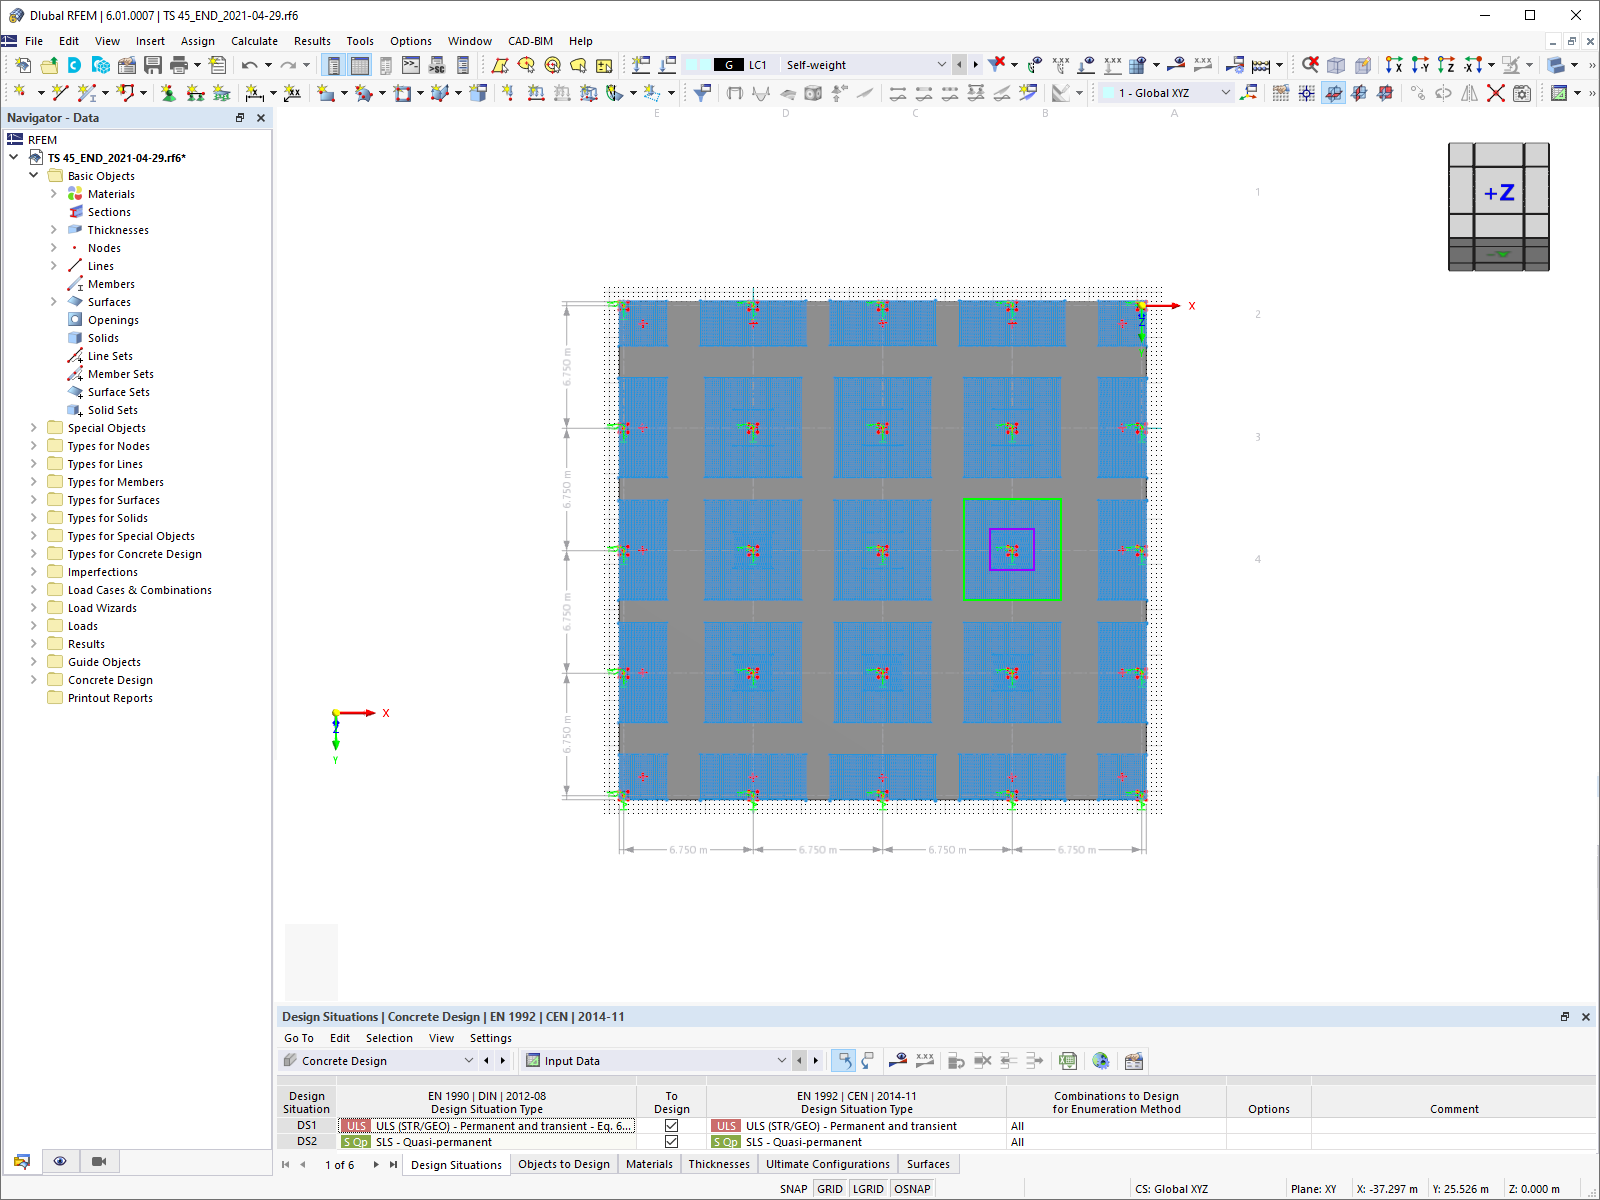Collapse the Basic Objects folder
Viewport: 1600px width, 1200px height.
[x=34, y=175]
